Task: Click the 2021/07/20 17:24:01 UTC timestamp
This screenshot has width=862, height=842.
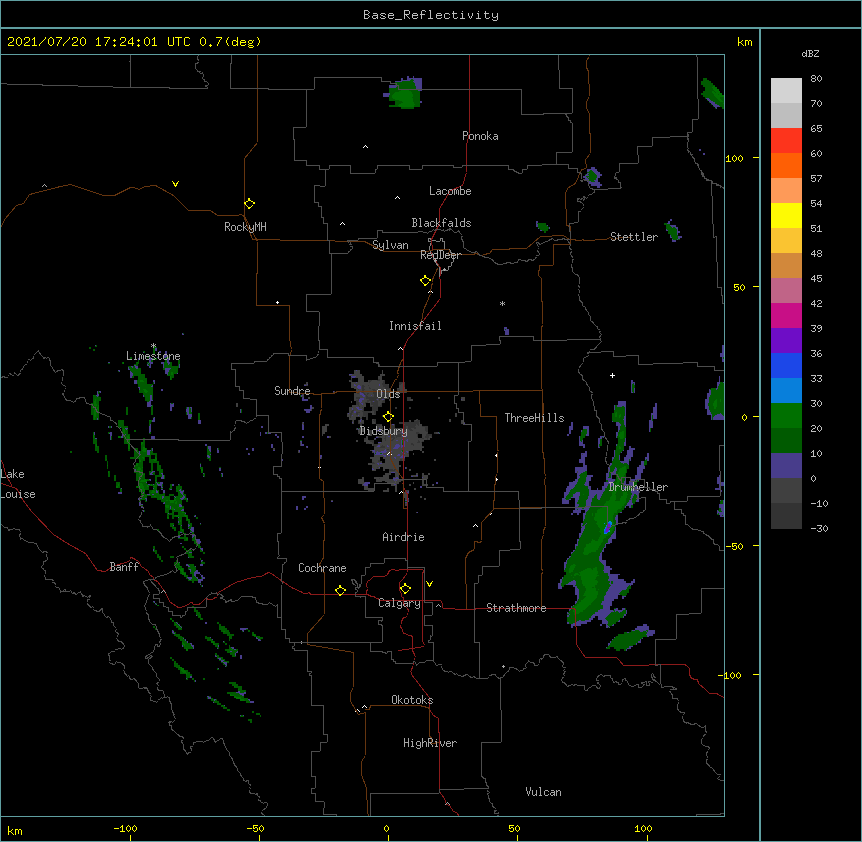Action: click(99, 42)
